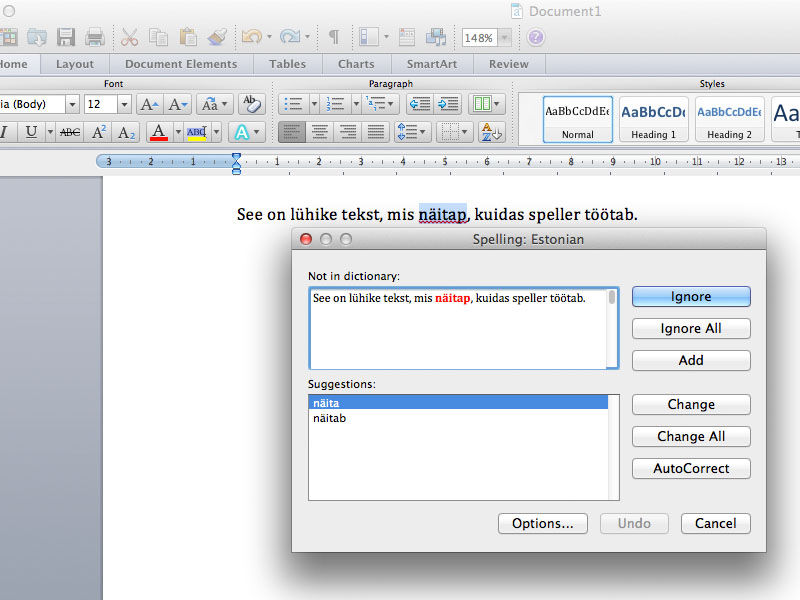800x600 pixels.
Task: Click the Print icon
Action: [94, 37]
